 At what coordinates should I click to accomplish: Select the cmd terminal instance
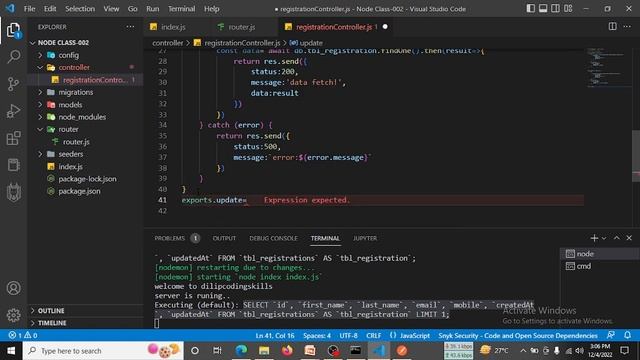pyautogui.click(x=600, y=266)
